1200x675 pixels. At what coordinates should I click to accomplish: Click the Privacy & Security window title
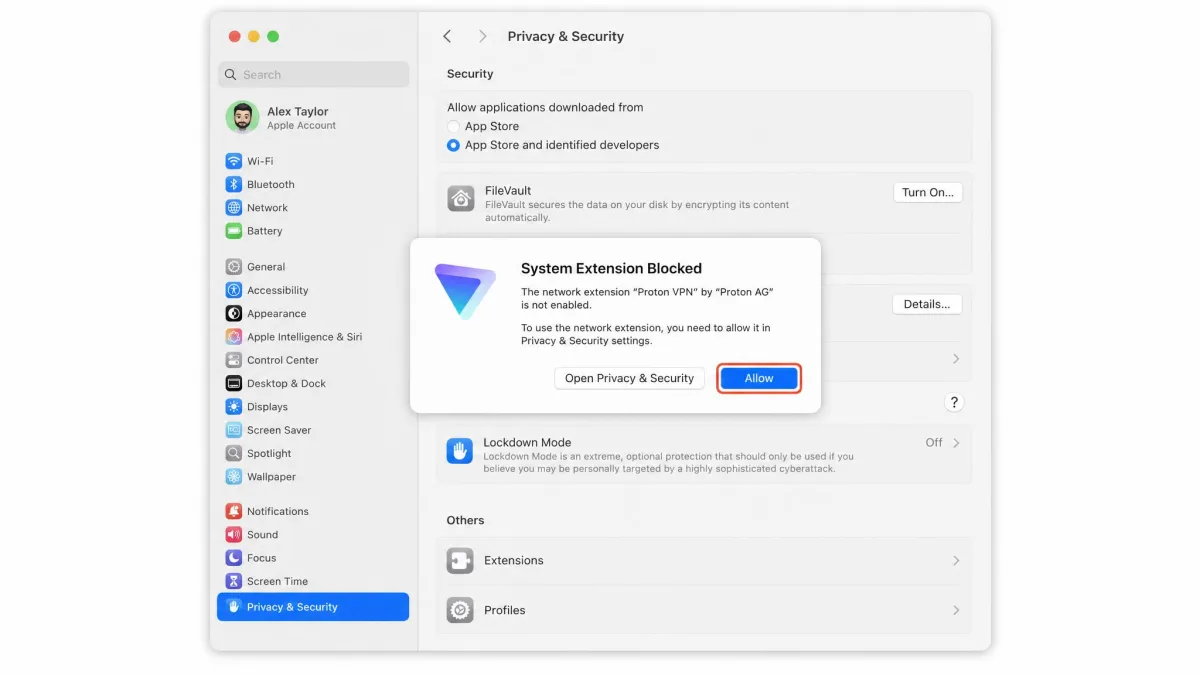[565, 36]
